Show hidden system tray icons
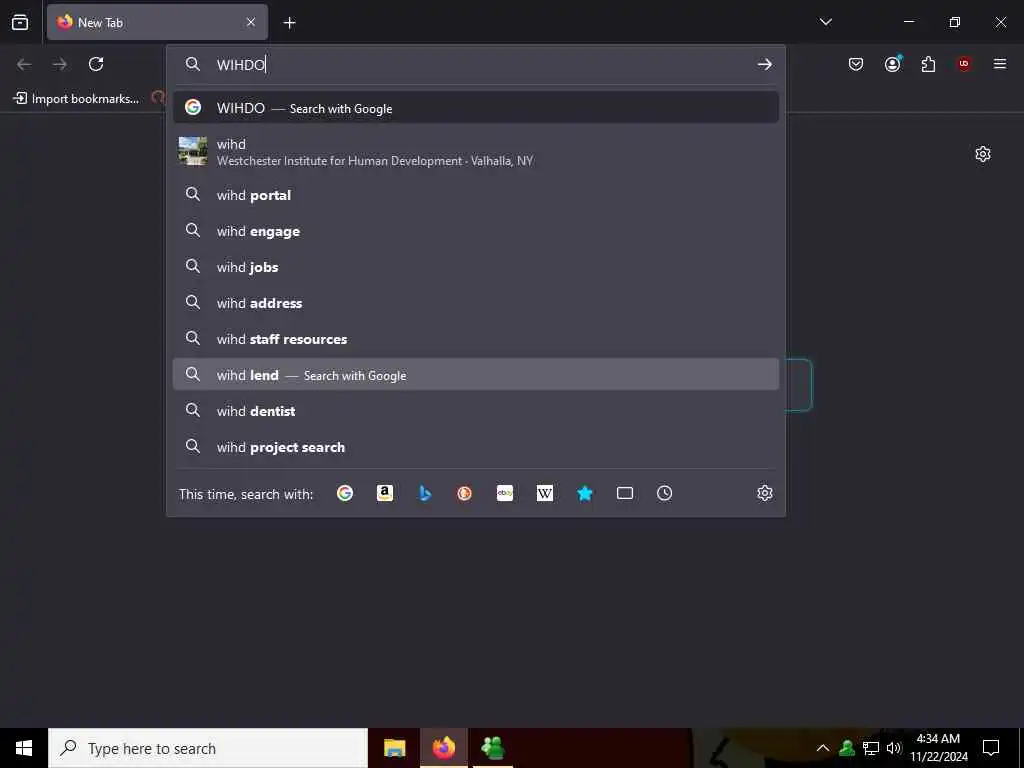The width and height of the screenshot is (1024, 768). (823, 748)
